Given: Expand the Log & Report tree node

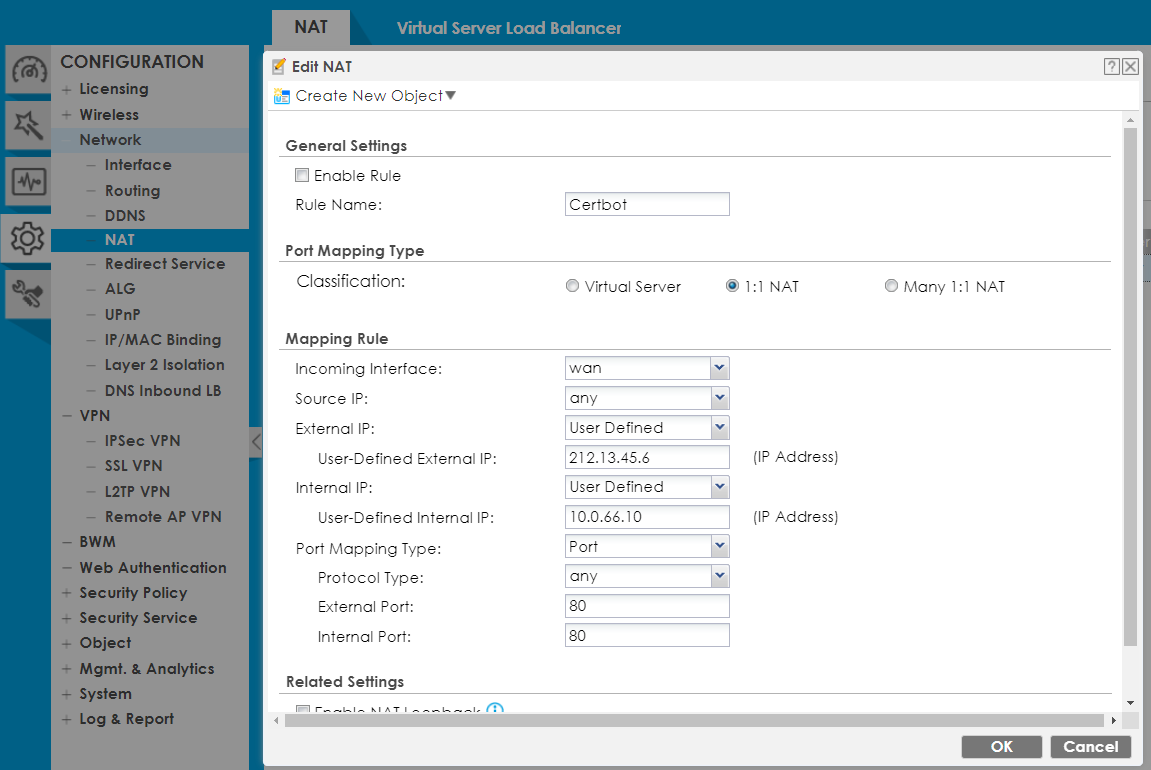Looking at the screenshot, I should [x=67, y=719].
